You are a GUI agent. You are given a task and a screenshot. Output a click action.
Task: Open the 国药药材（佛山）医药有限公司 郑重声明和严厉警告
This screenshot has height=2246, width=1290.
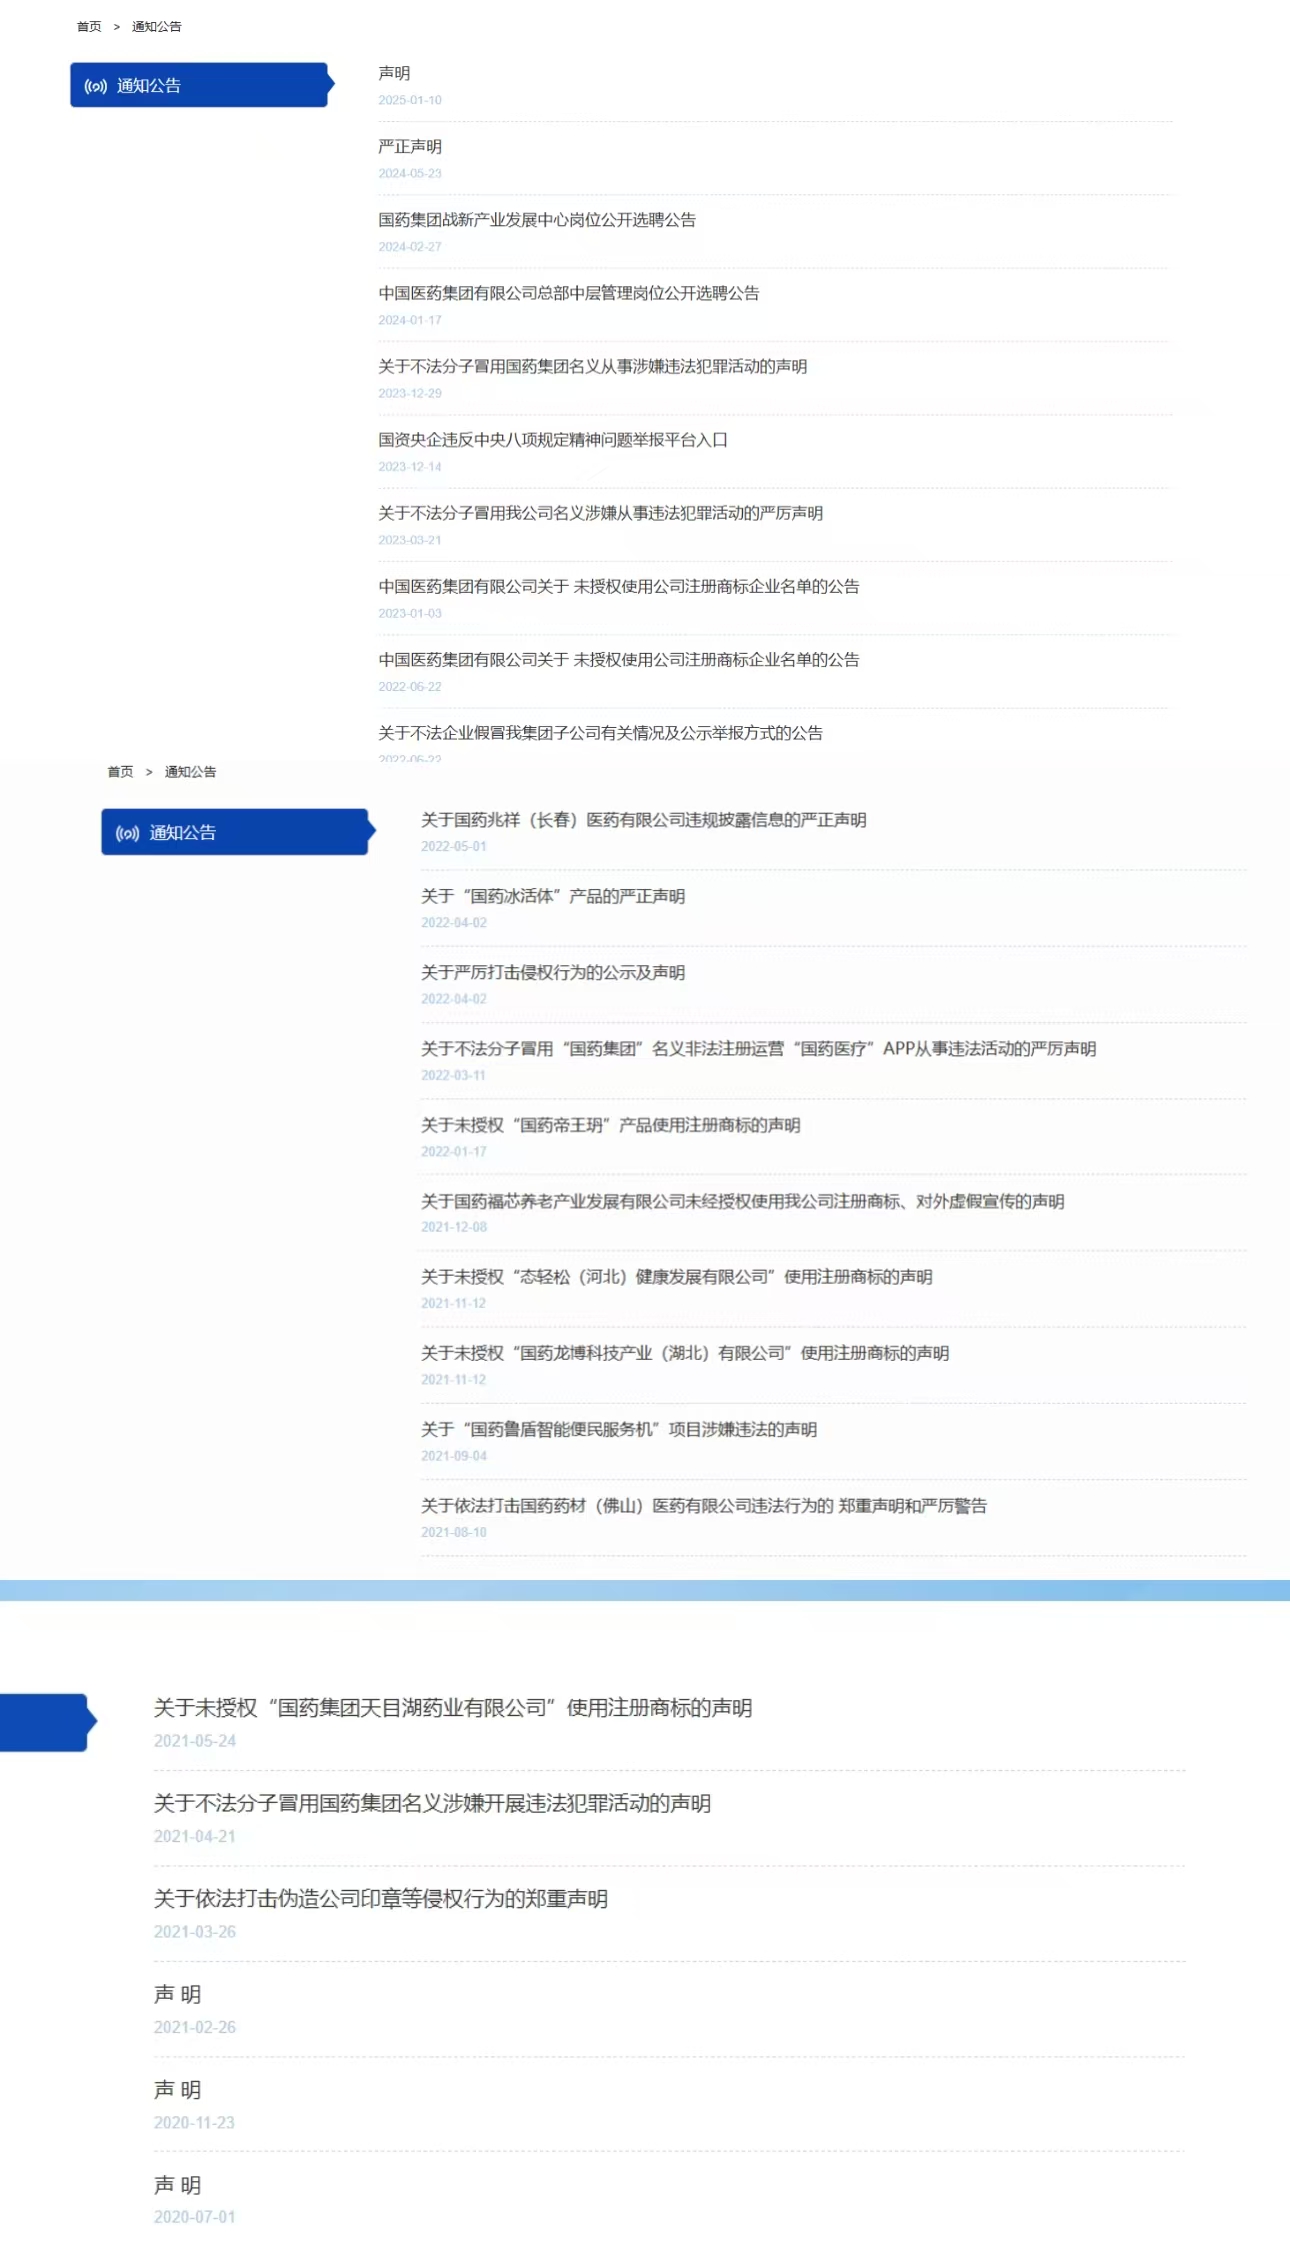coord(704,1506)
